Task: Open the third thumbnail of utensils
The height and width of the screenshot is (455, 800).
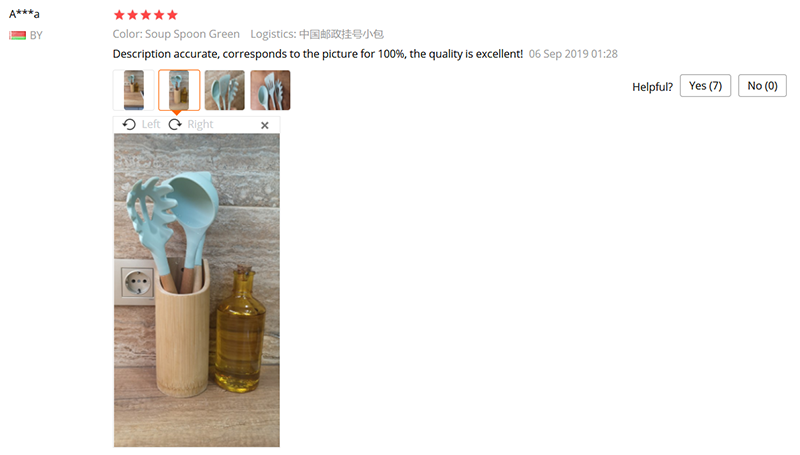Action: pyautogui.click(x=224, y=90)
